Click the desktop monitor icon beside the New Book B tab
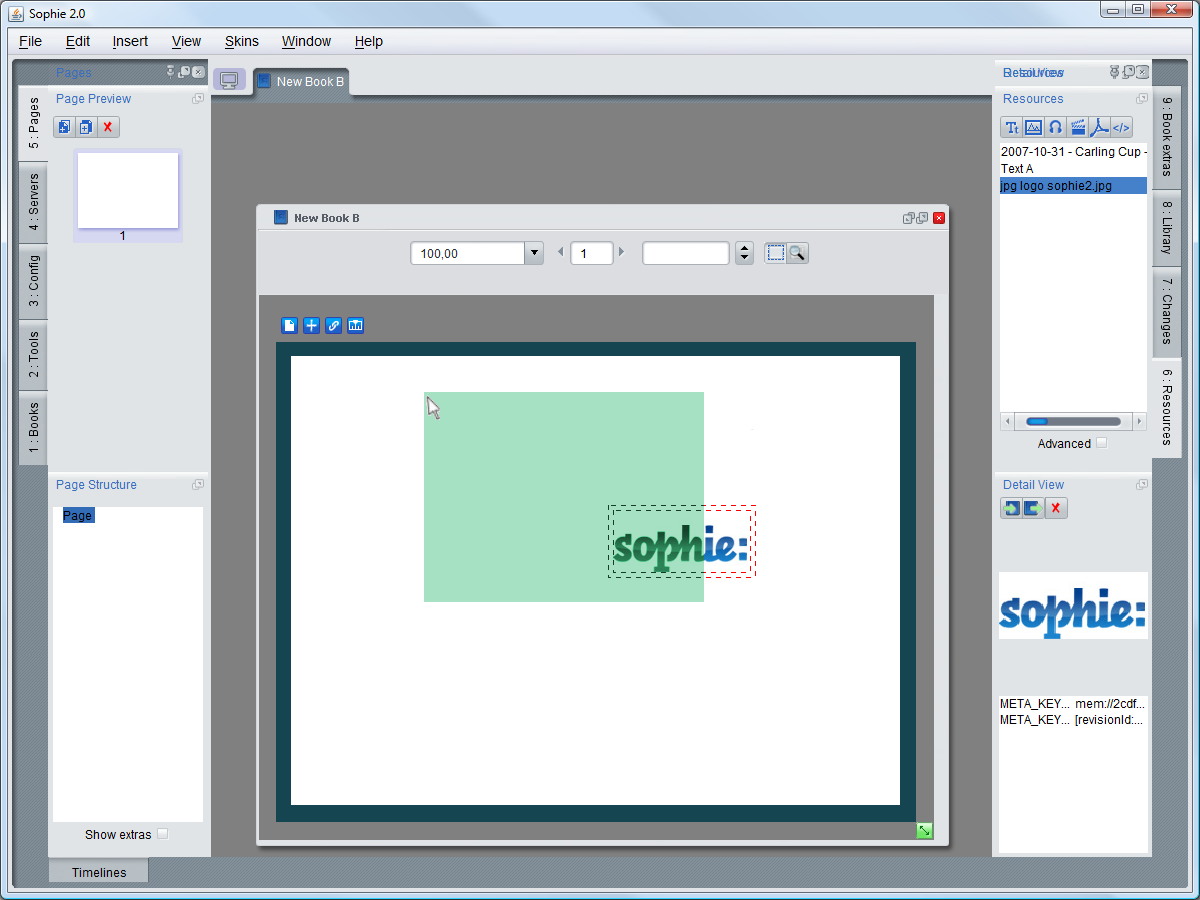The width and height of the screenshot is (1200, 900). (x=229, y=80)
